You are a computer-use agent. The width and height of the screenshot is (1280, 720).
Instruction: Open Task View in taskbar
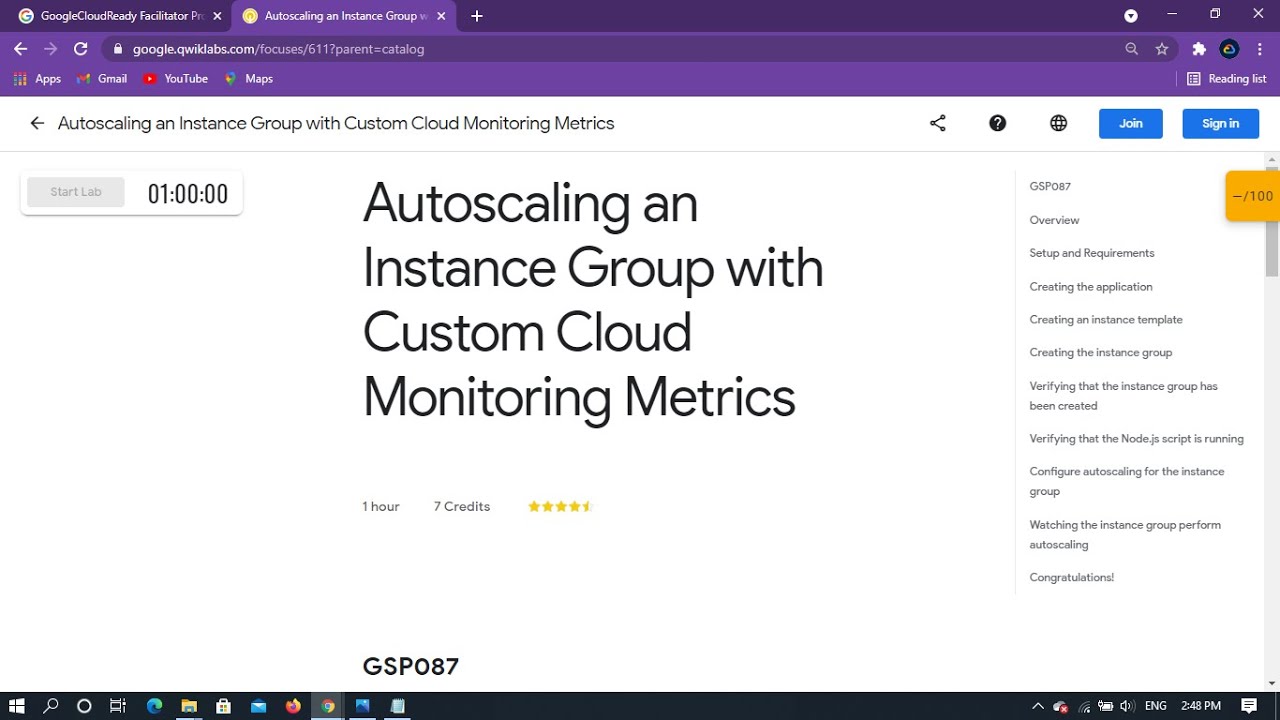(x=117, y=706)
